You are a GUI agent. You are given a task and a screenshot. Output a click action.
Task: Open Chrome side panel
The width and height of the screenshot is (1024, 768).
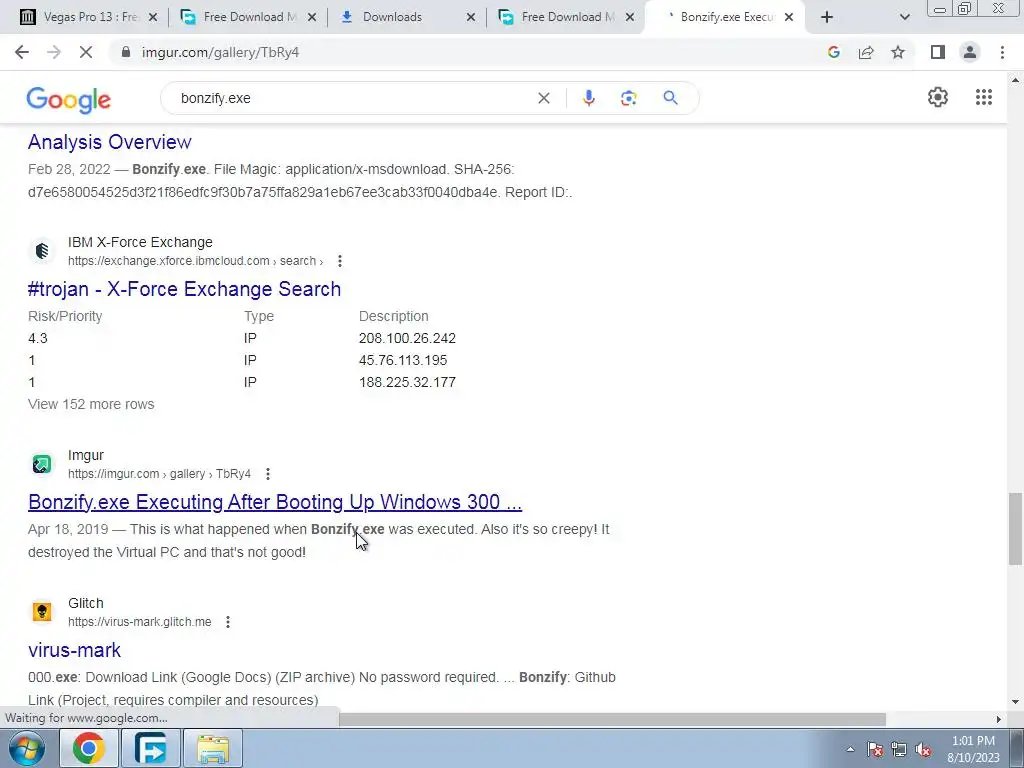pyautogui.click(x=938, y=52)
